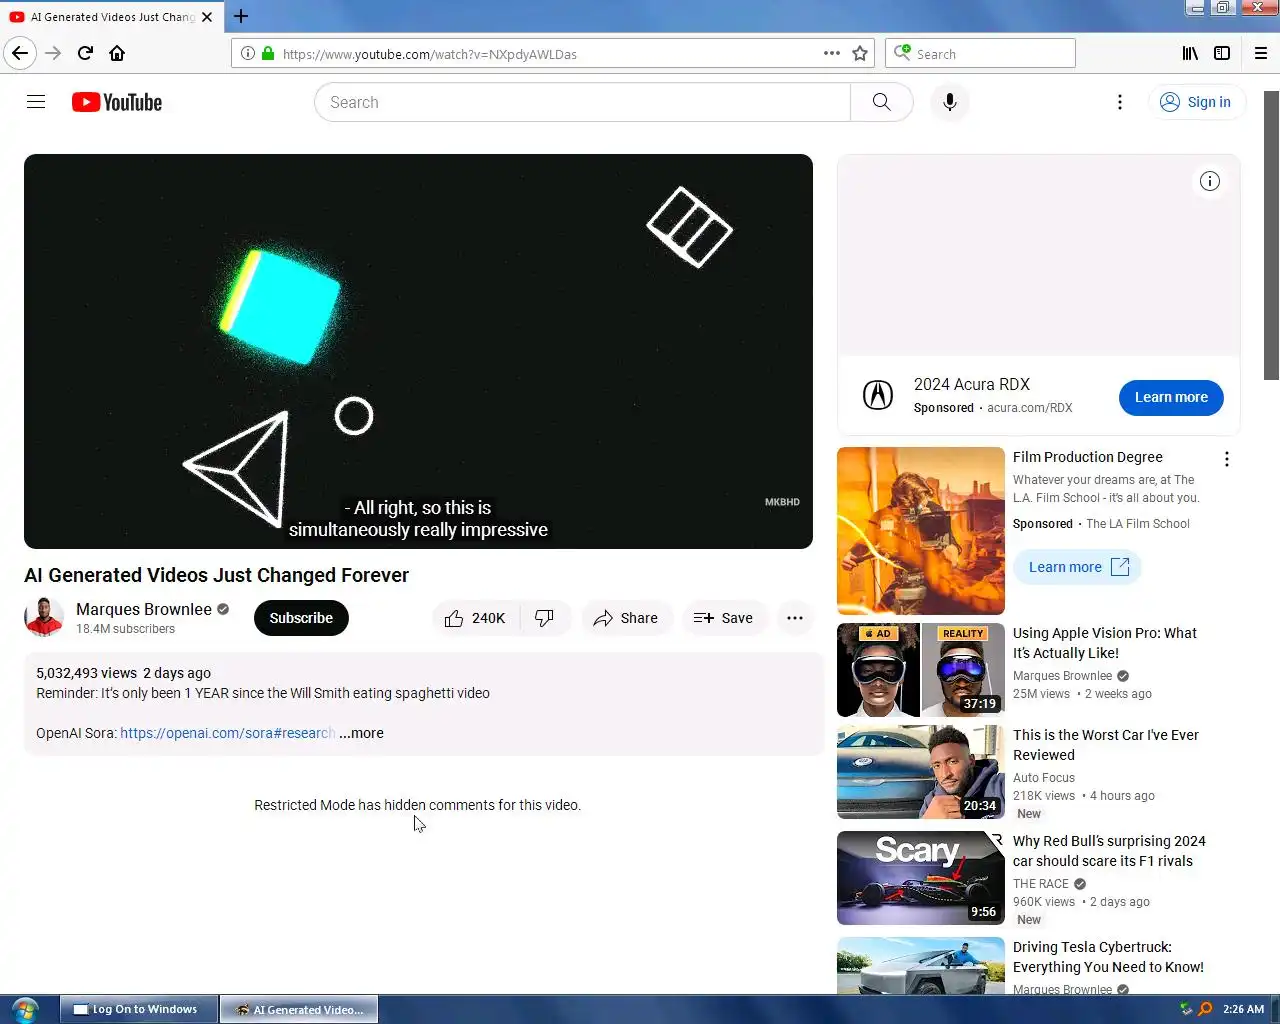The width and height of the screenshot is (1280, 1024).
Task: Focus the YouTube search input field
Action: (x=582, y=102)
